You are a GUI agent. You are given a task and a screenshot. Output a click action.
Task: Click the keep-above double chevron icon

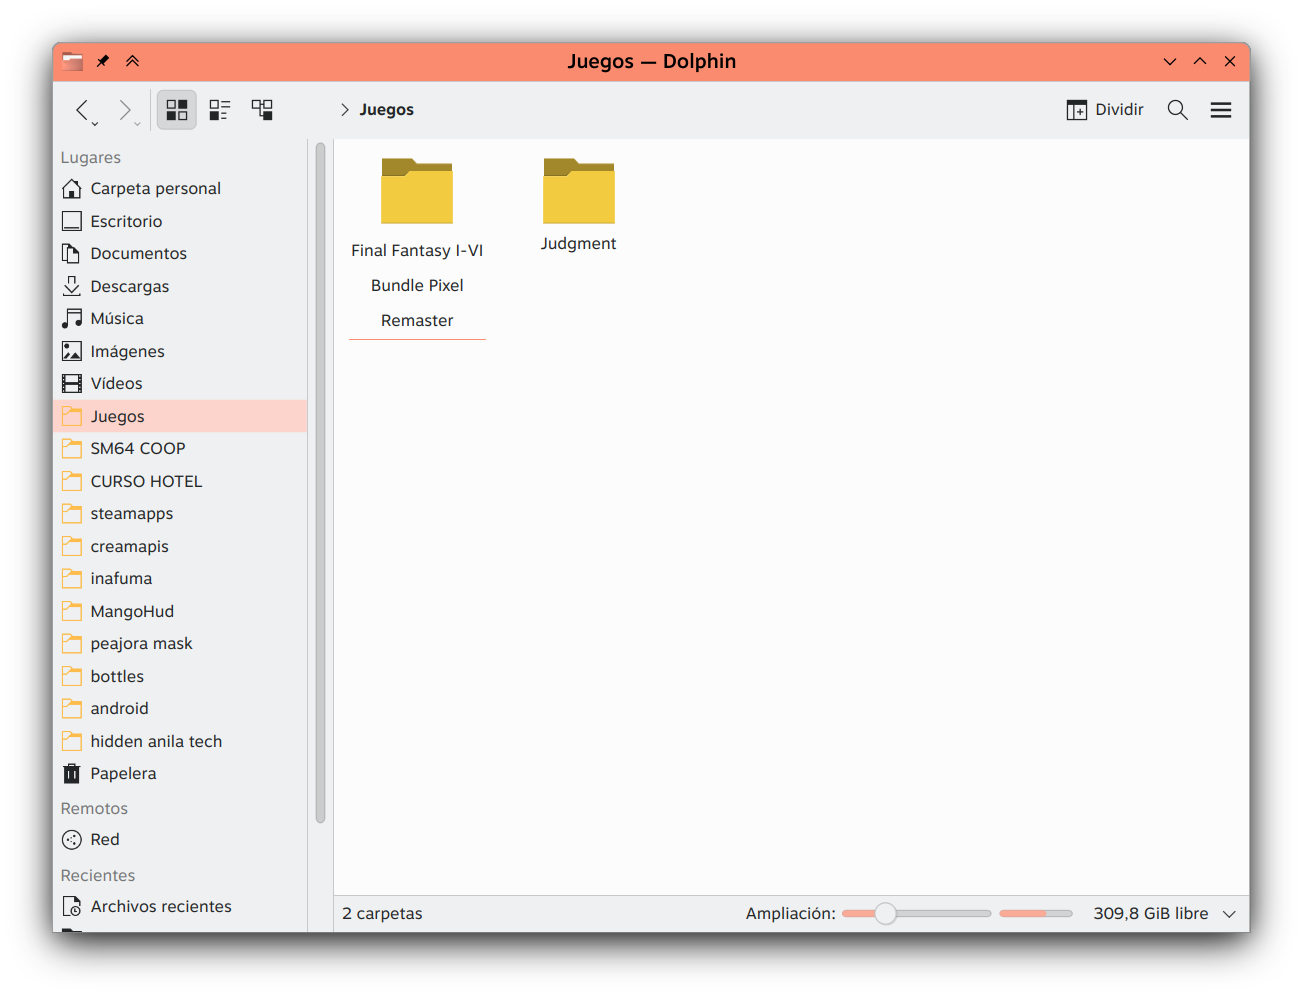tap(133, 62)
